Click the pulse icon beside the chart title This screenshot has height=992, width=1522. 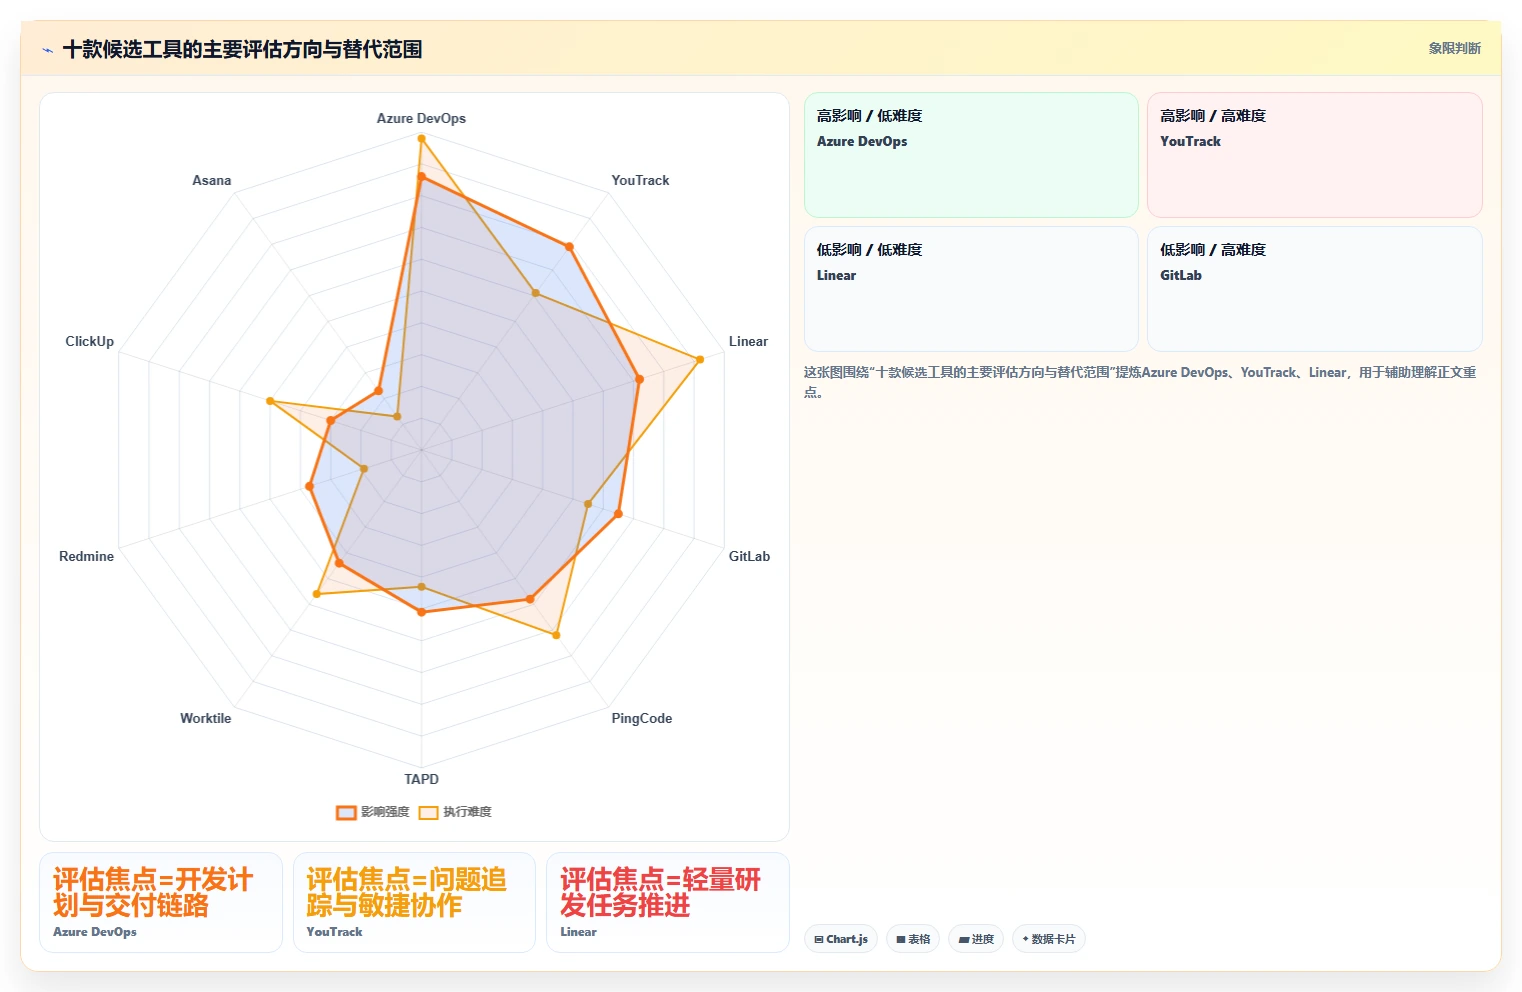47,50
